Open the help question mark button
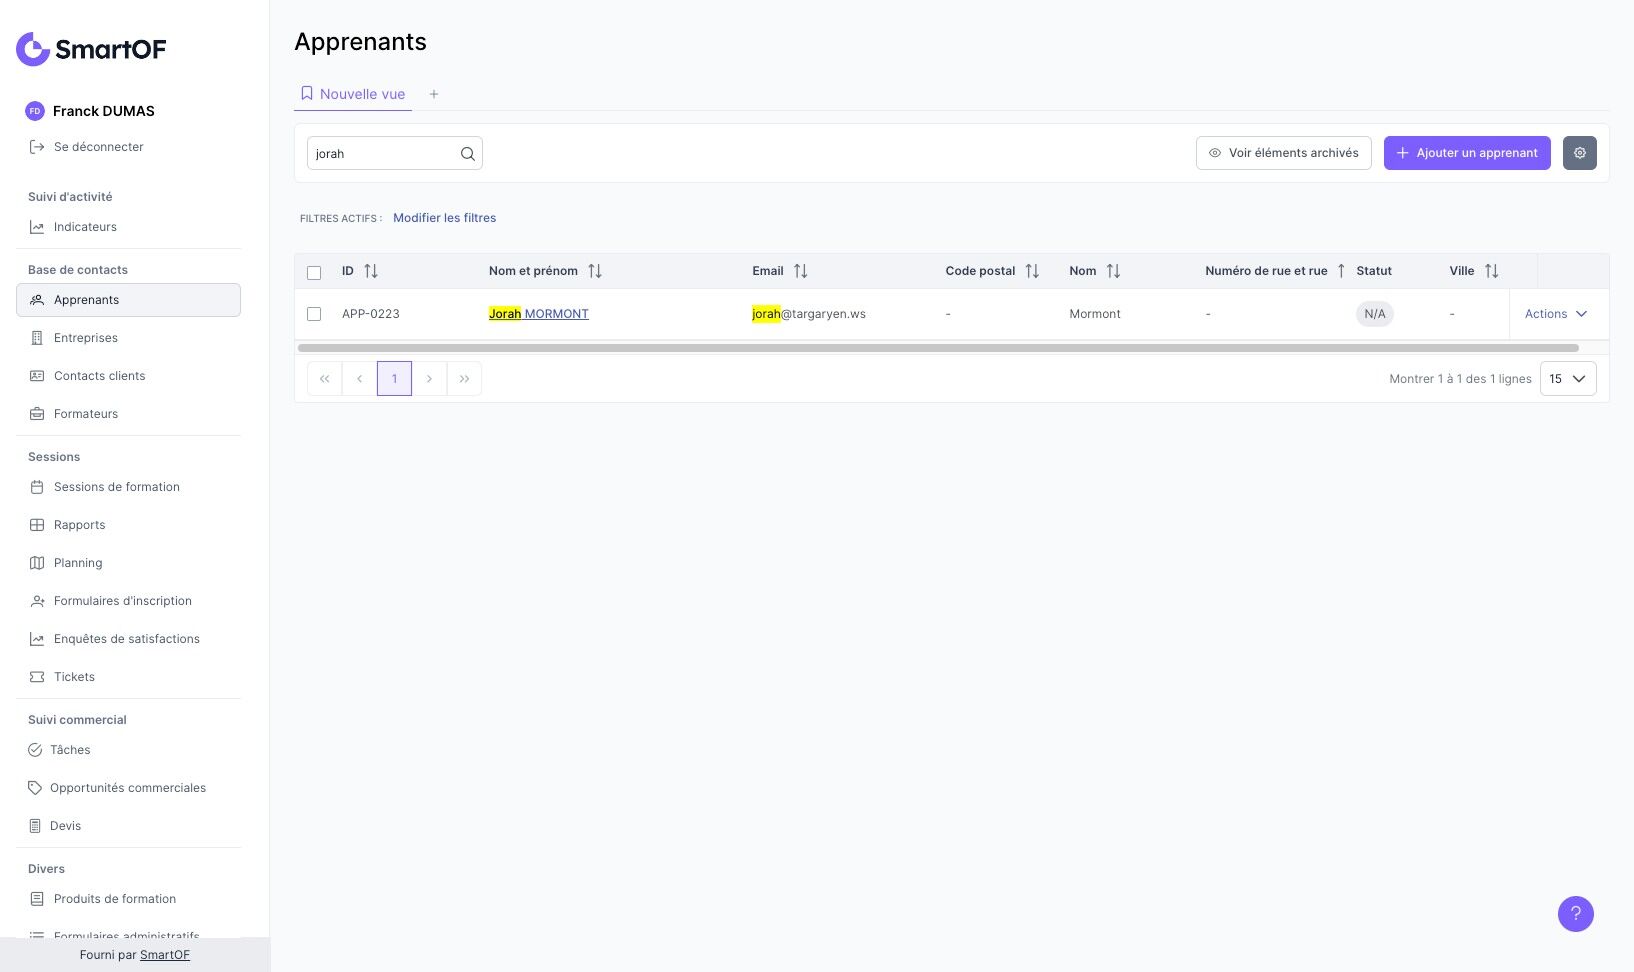The image size is (1634, 972). [x=1576, y=914]
